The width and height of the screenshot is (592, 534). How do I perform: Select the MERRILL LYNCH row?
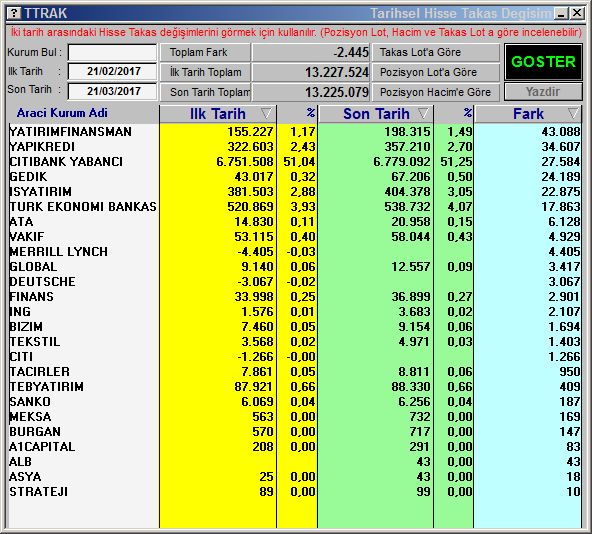click(x=294, y=252)
